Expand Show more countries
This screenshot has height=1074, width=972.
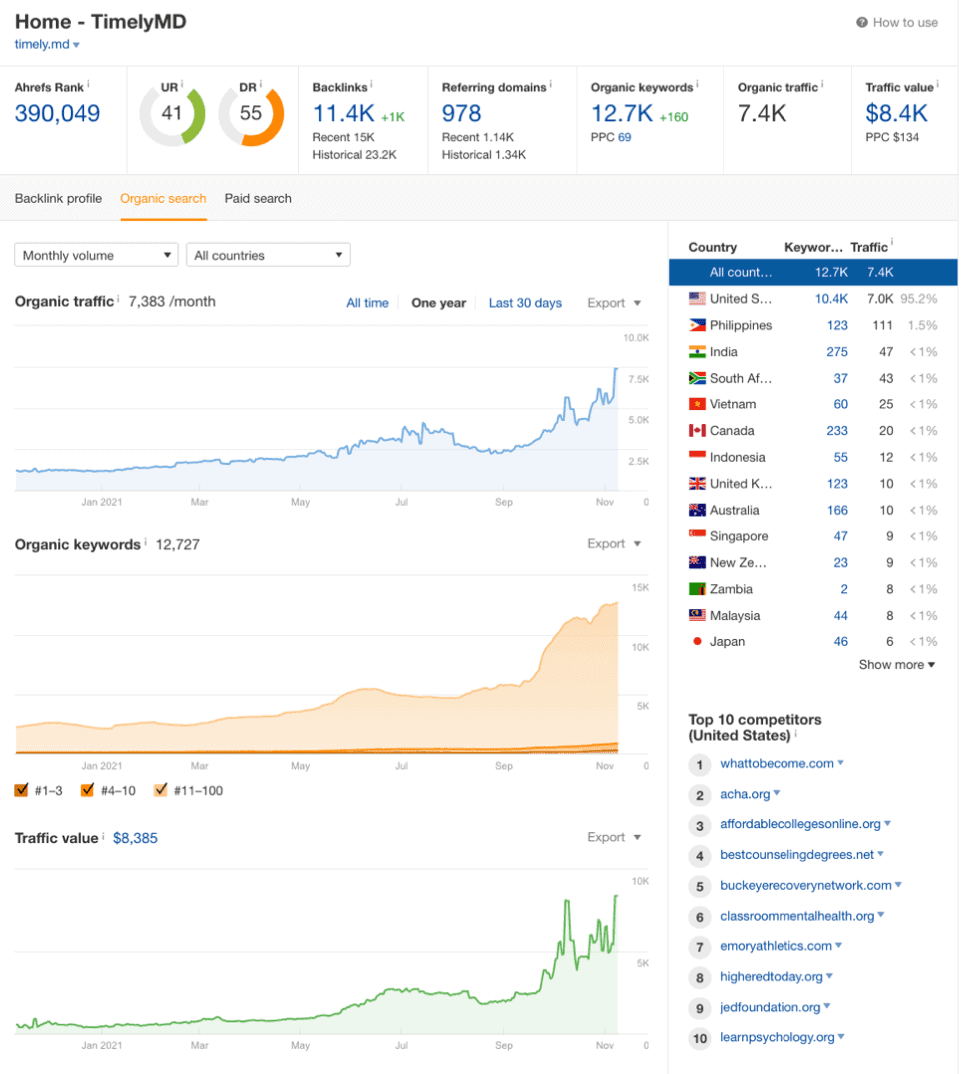(897, 664)
